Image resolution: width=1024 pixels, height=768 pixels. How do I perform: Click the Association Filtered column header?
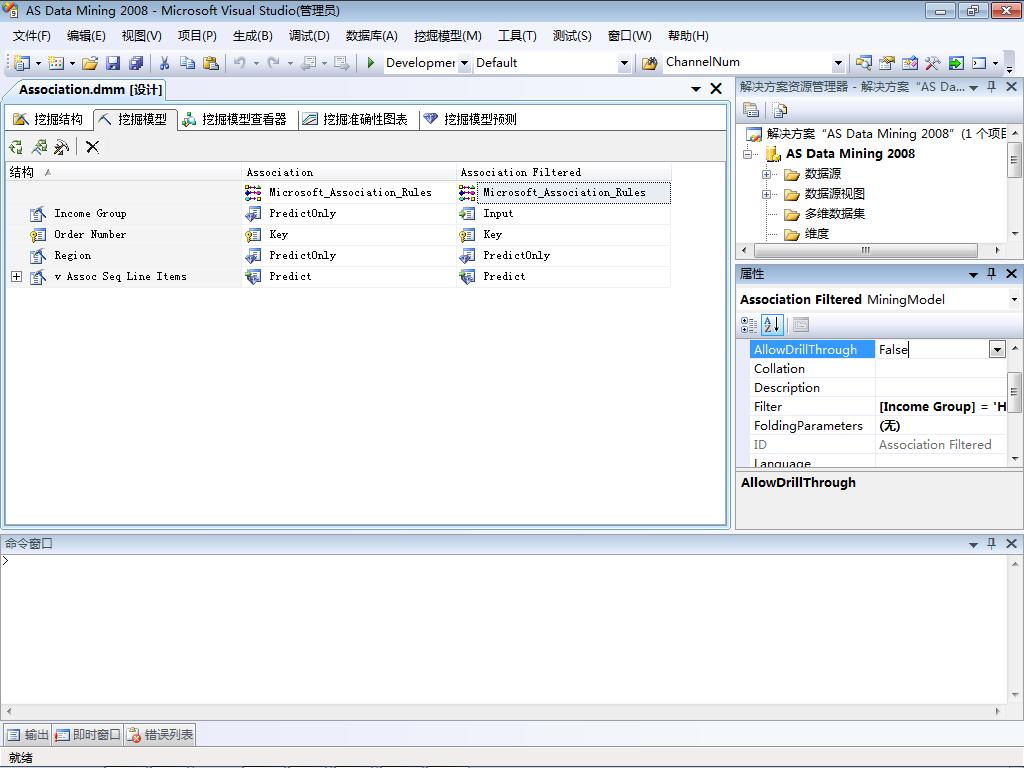(564, 172)
